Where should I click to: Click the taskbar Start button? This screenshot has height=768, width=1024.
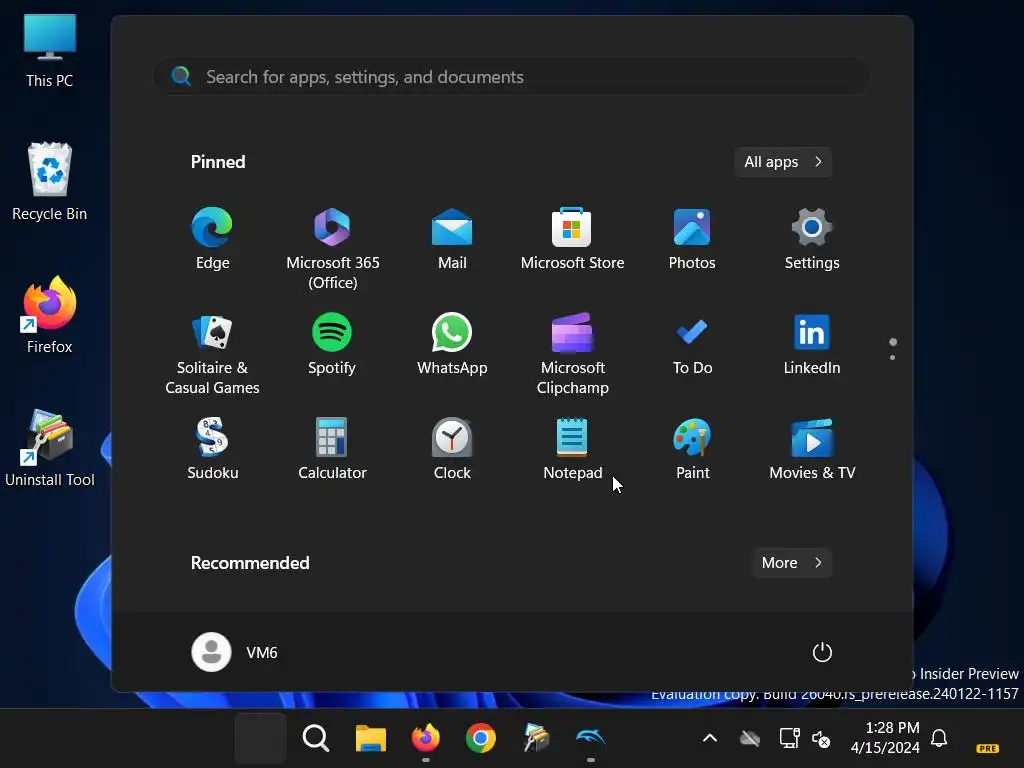(260, 738)
